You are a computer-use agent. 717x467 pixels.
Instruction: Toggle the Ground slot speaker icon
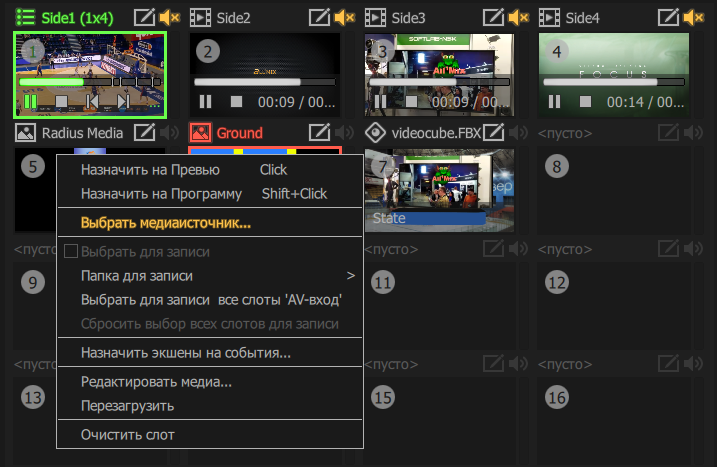point(344,133)
